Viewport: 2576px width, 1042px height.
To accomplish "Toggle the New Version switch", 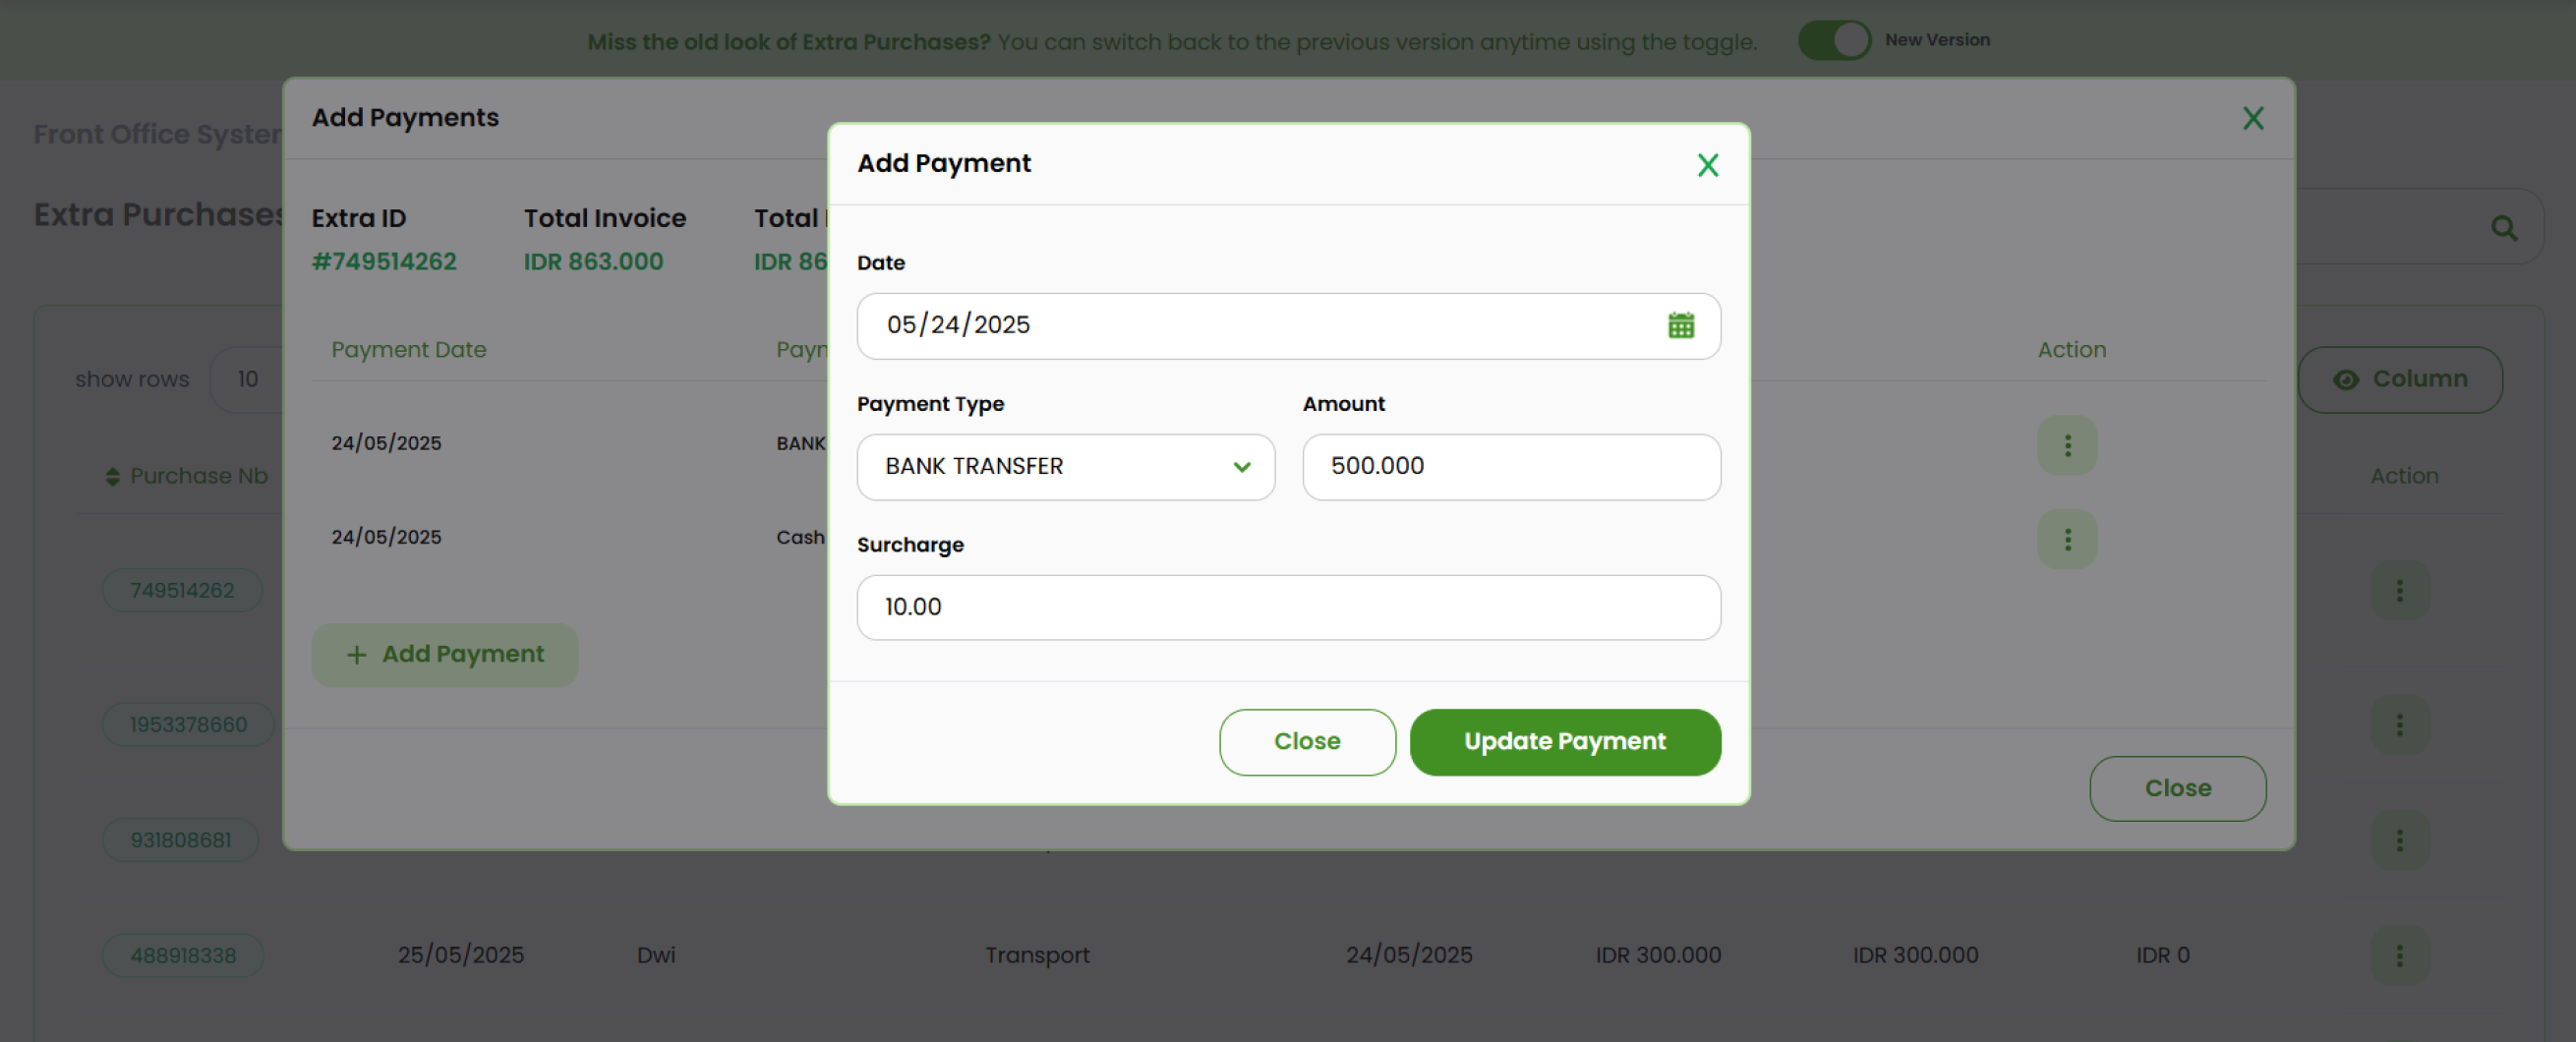I will [x=1834, y=40].
